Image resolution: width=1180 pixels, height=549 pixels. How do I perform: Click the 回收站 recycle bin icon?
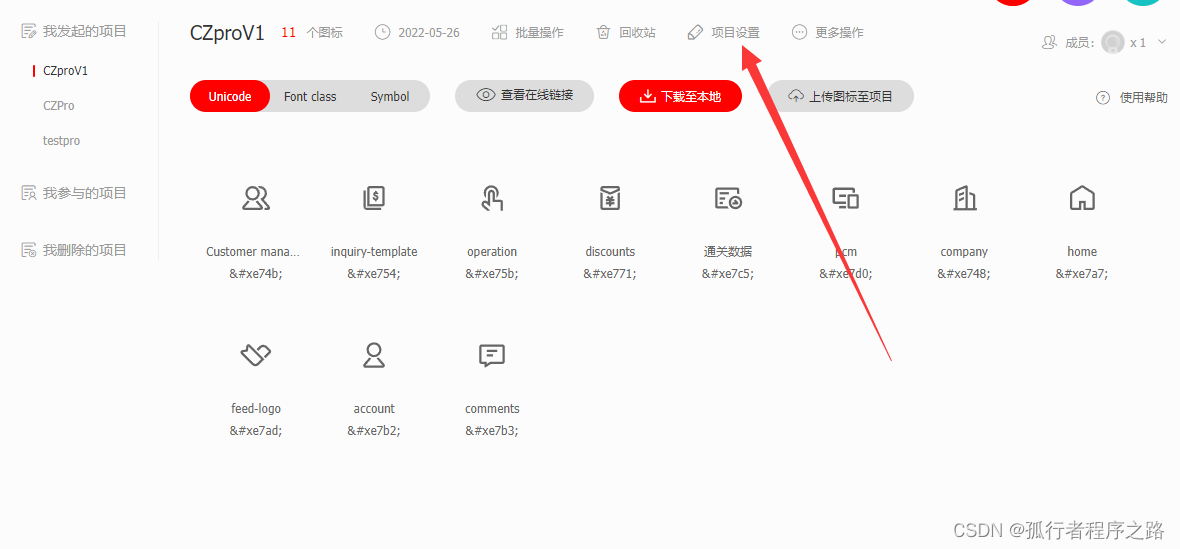tap(603, 32)
